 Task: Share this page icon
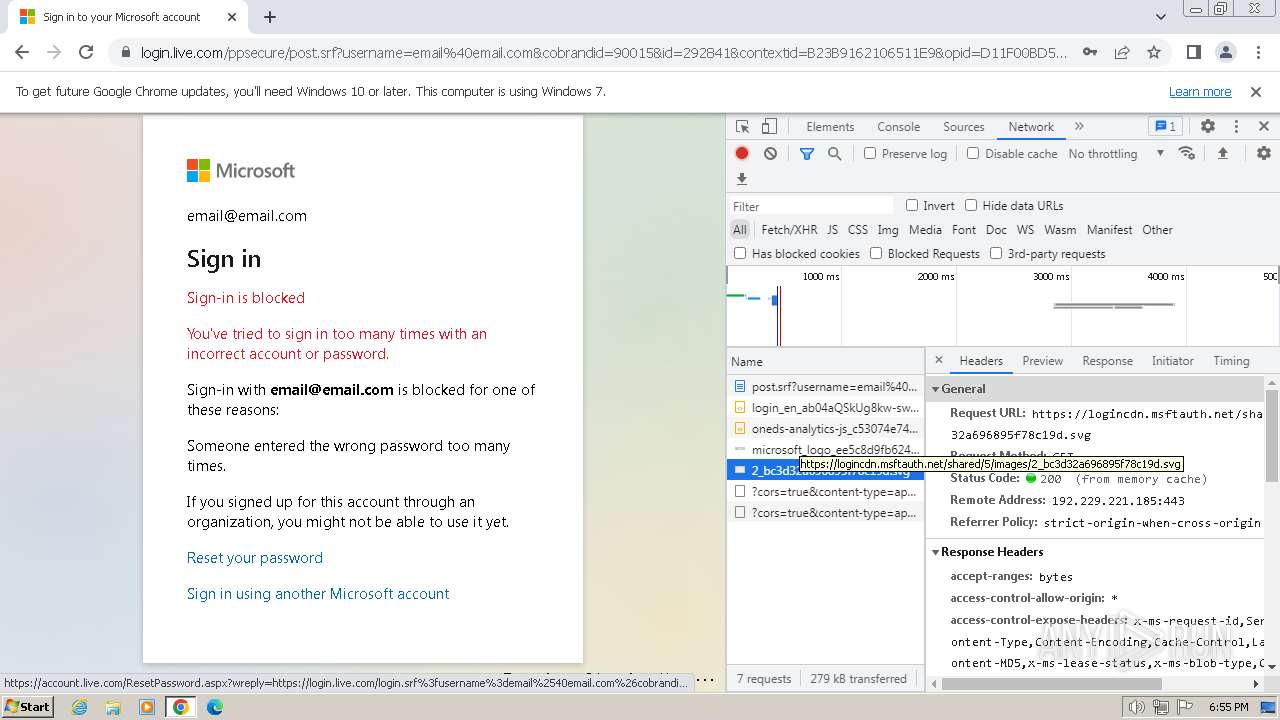point(1122,53)
